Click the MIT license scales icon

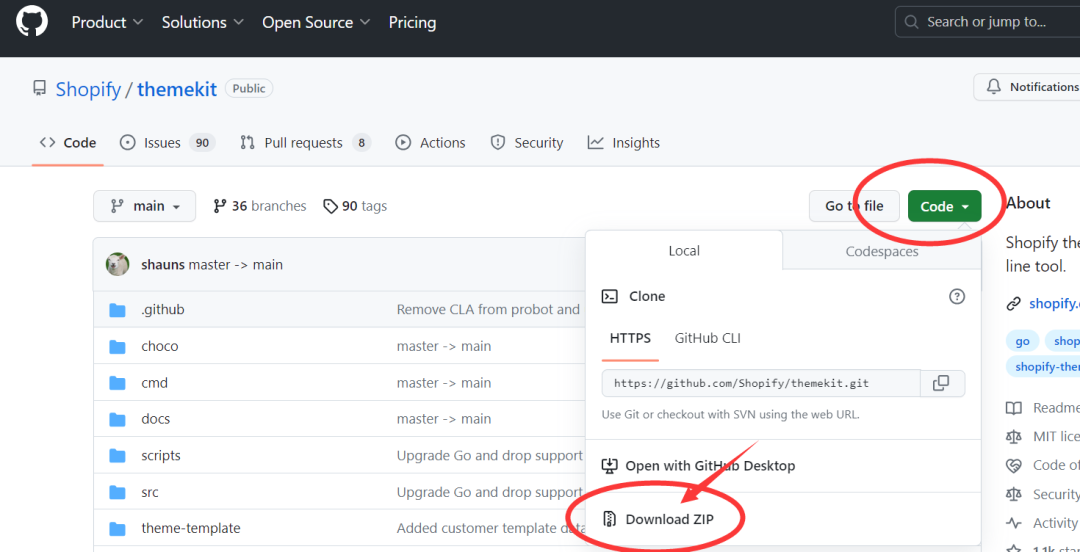tap(1013, 436)
